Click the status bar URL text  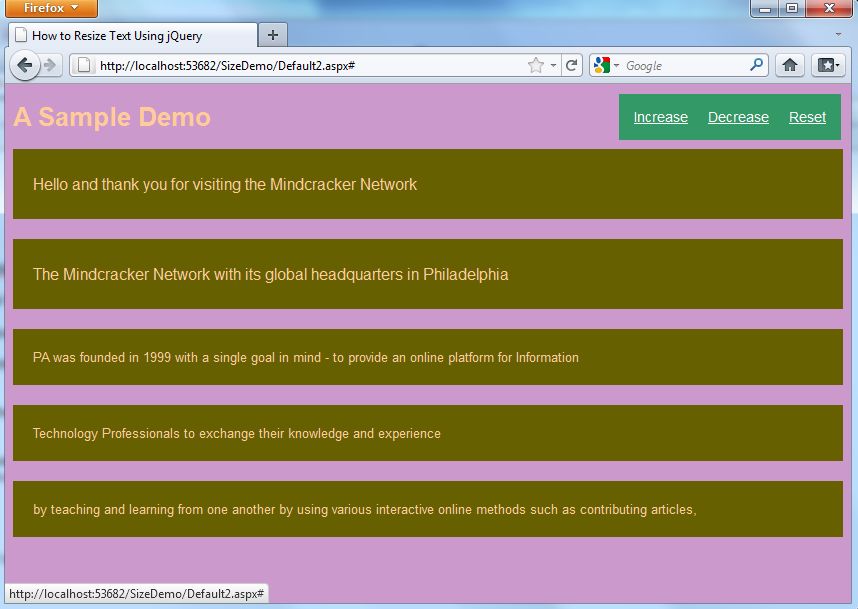136,594
